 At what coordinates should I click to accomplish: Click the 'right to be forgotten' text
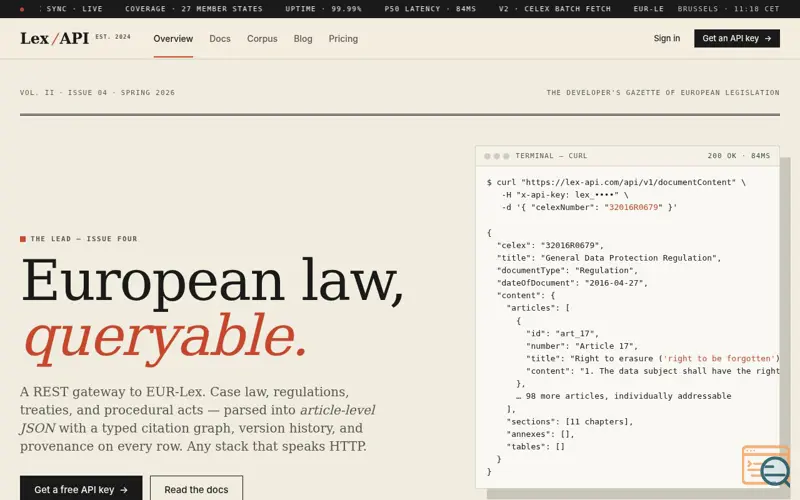click(x=721, y=359)
